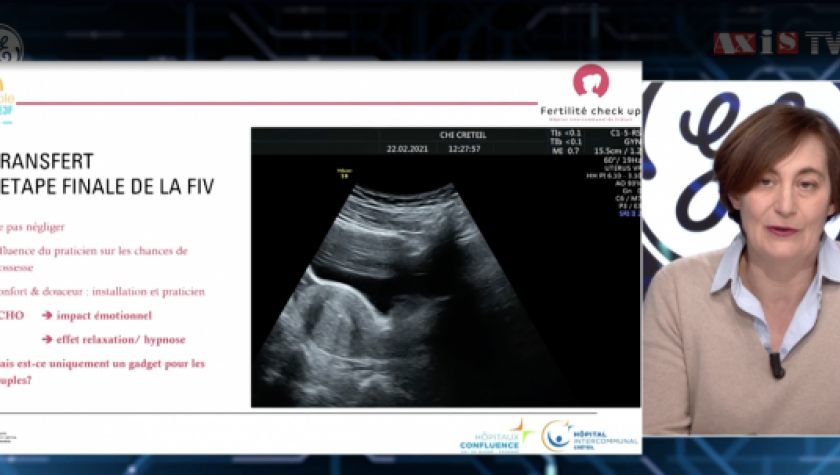Click the date '22.02.2021'

click(407, 149)
